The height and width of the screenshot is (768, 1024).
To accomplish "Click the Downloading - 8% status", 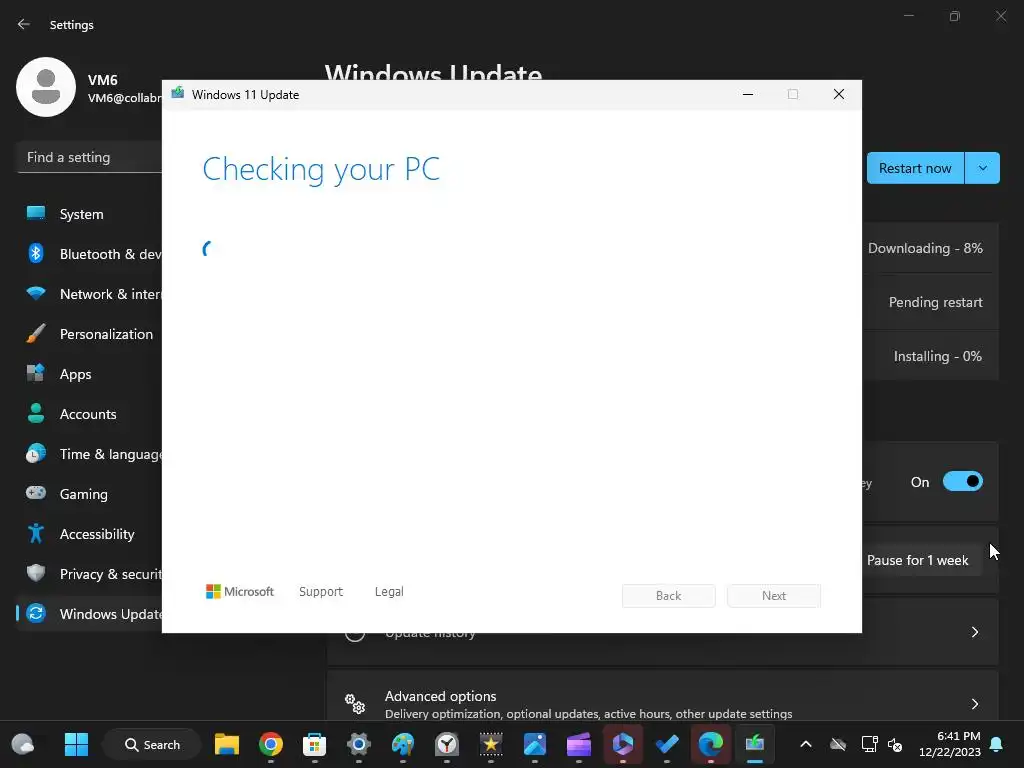I will coord(925,248).
